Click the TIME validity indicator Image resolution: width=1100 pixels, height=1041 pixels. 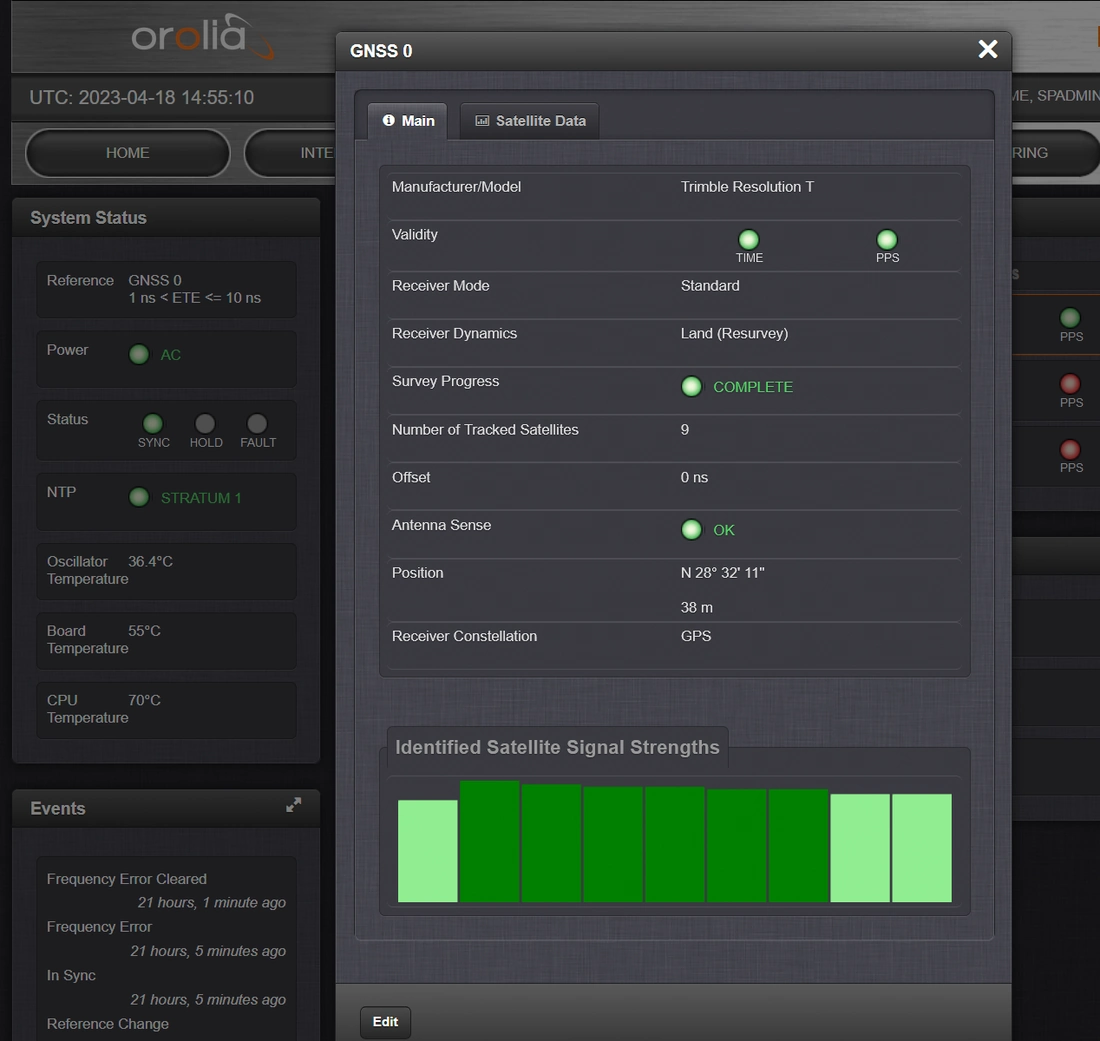[749, 240]
